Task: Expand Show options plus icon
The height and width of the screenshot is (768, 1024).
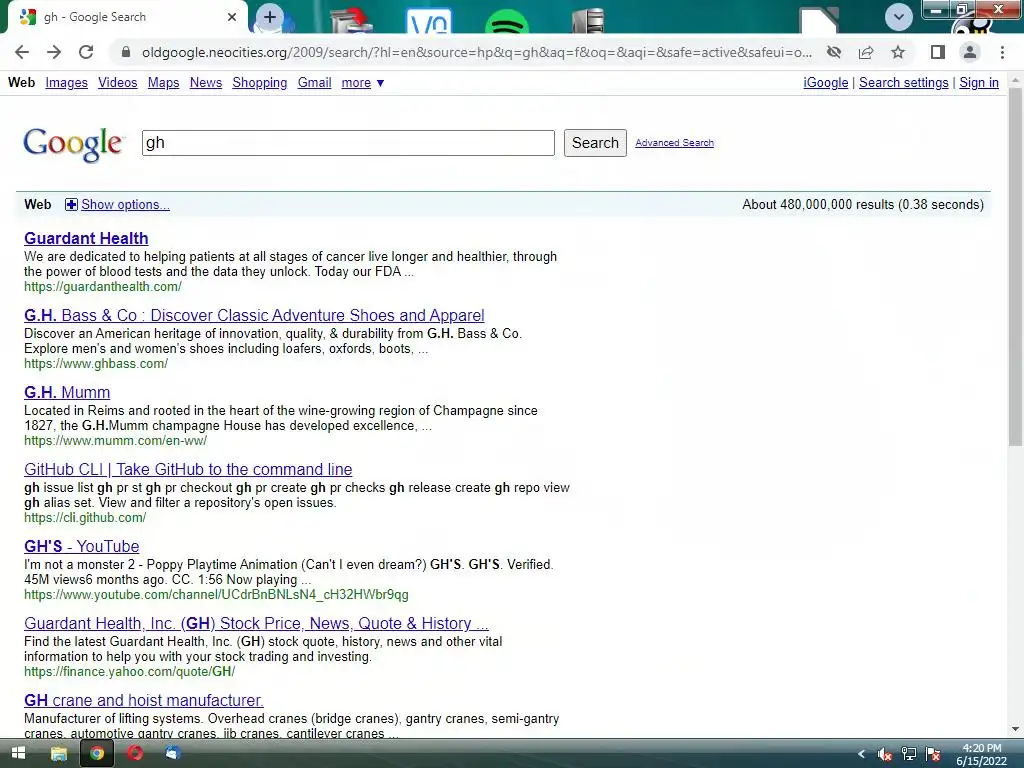Action: click(x=71, y=205)
